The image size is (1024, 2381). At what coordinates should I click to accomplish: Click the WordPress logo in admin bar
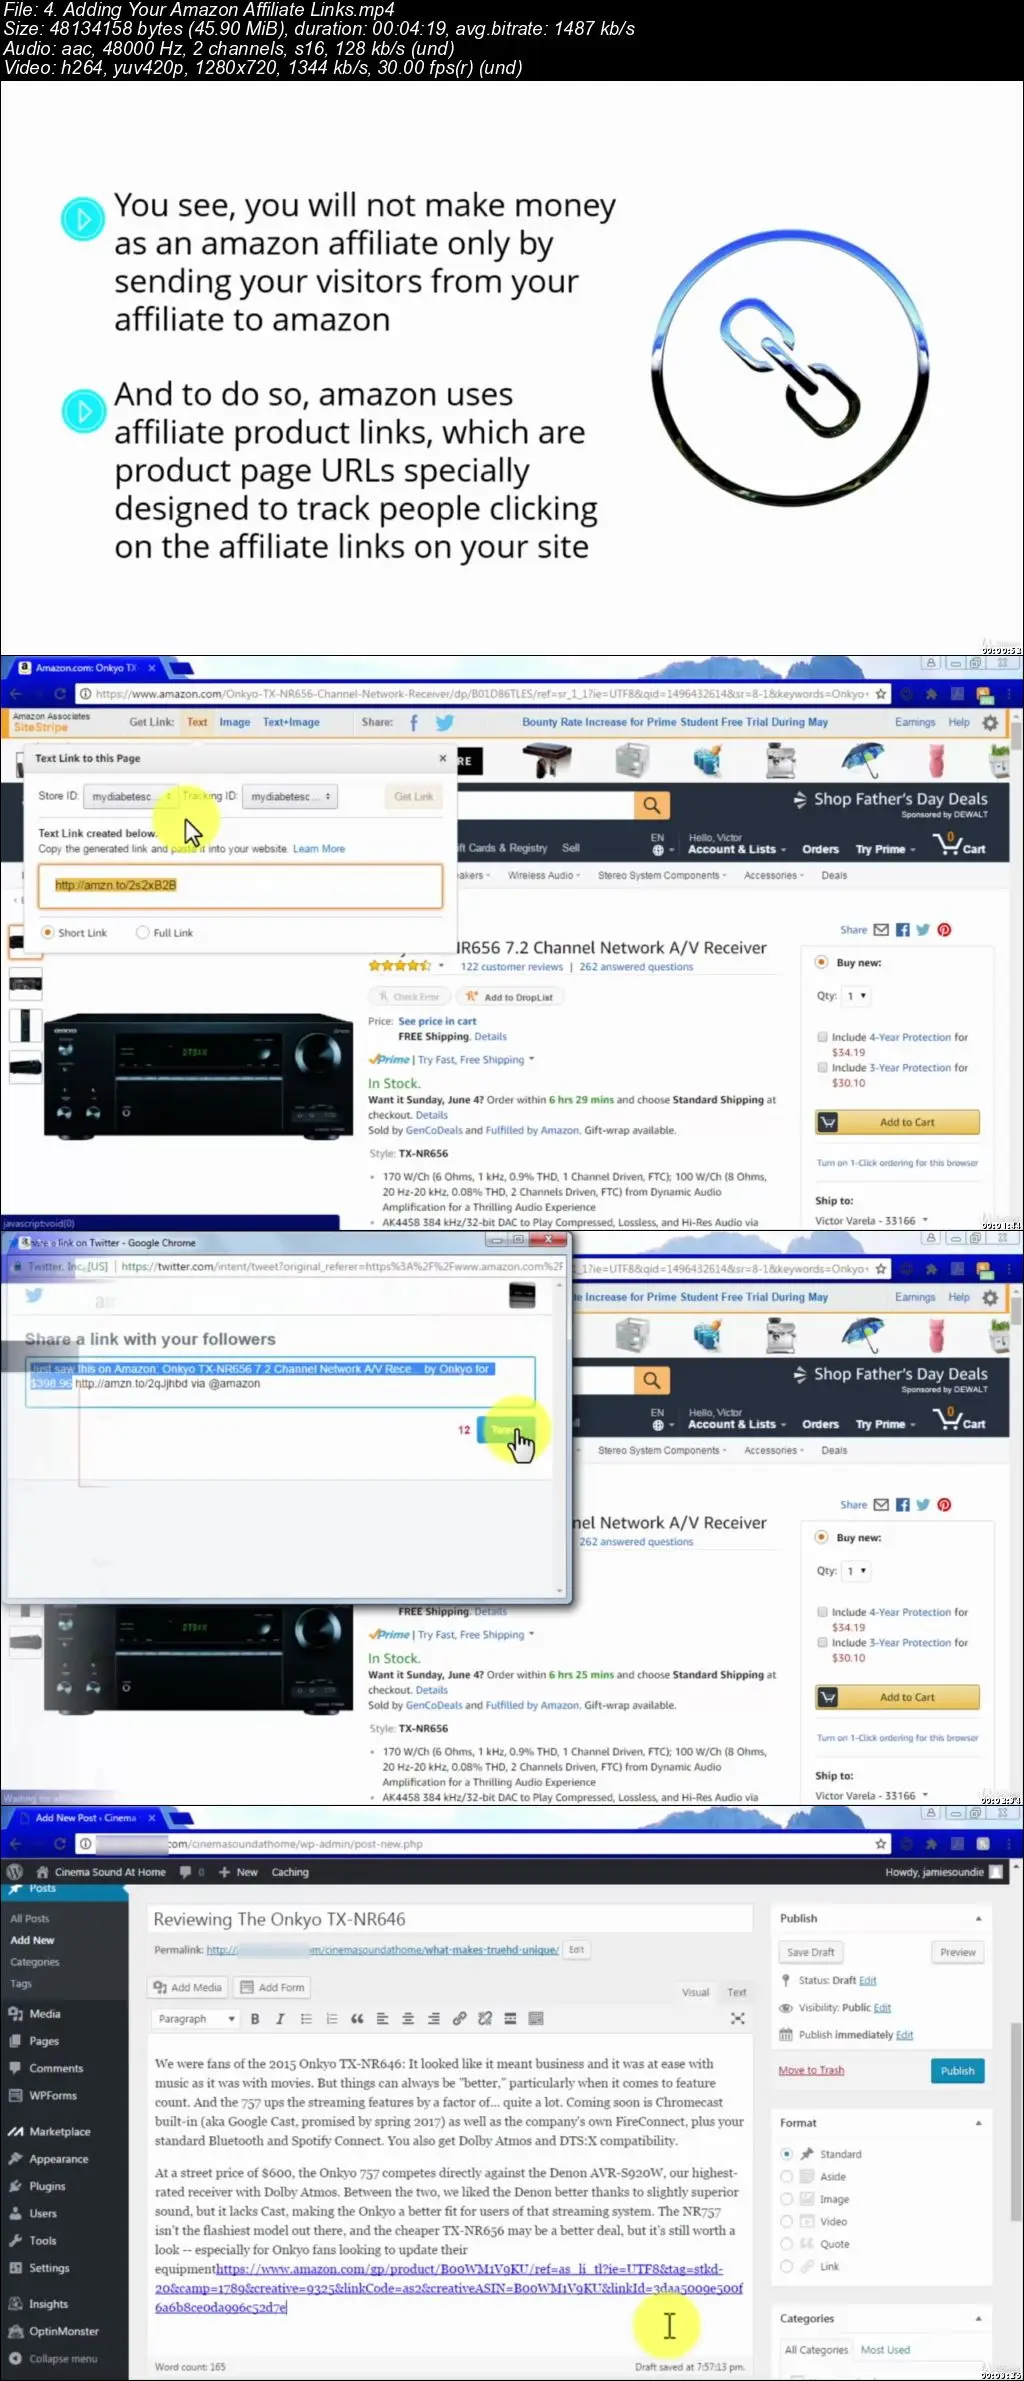tap(14, 1872)
